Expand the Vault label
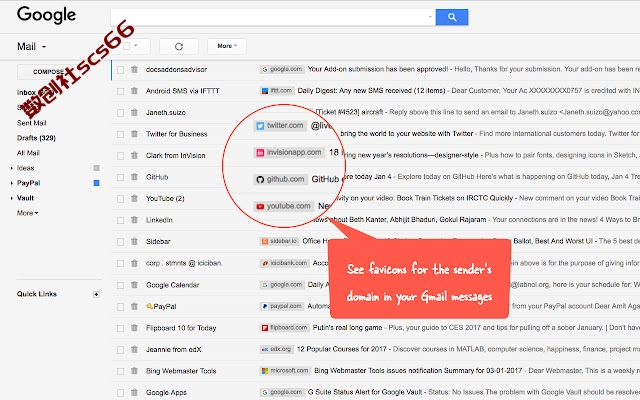 coord(11,198)
